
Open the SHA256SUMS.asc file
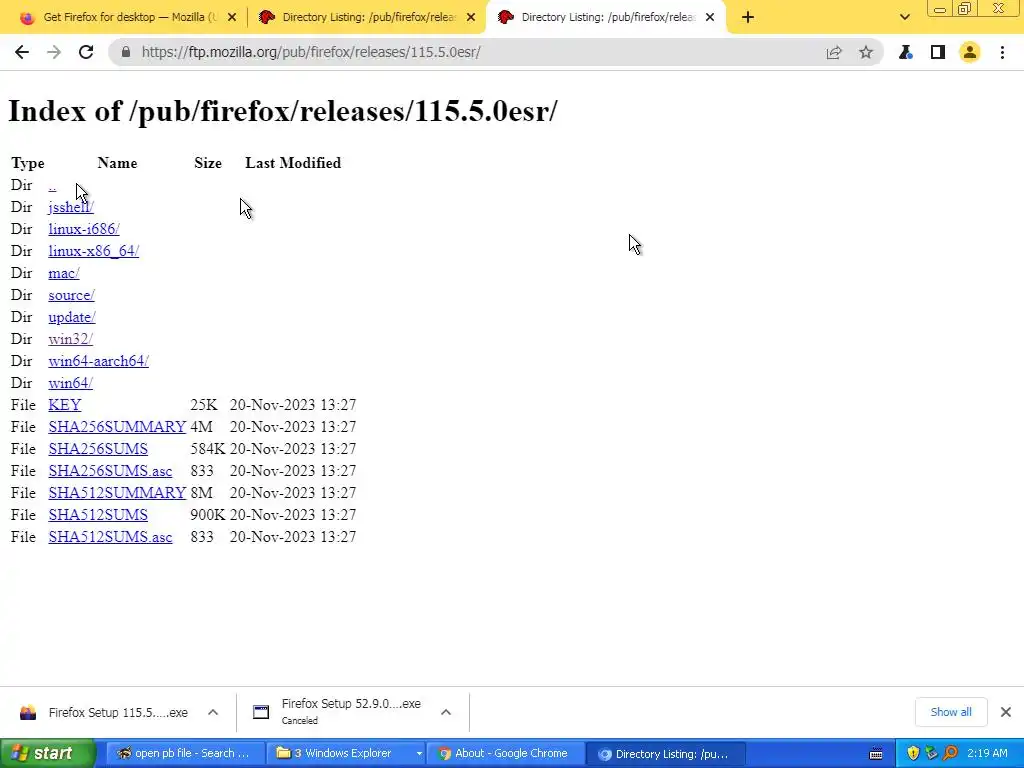click(x=110, y=471)
